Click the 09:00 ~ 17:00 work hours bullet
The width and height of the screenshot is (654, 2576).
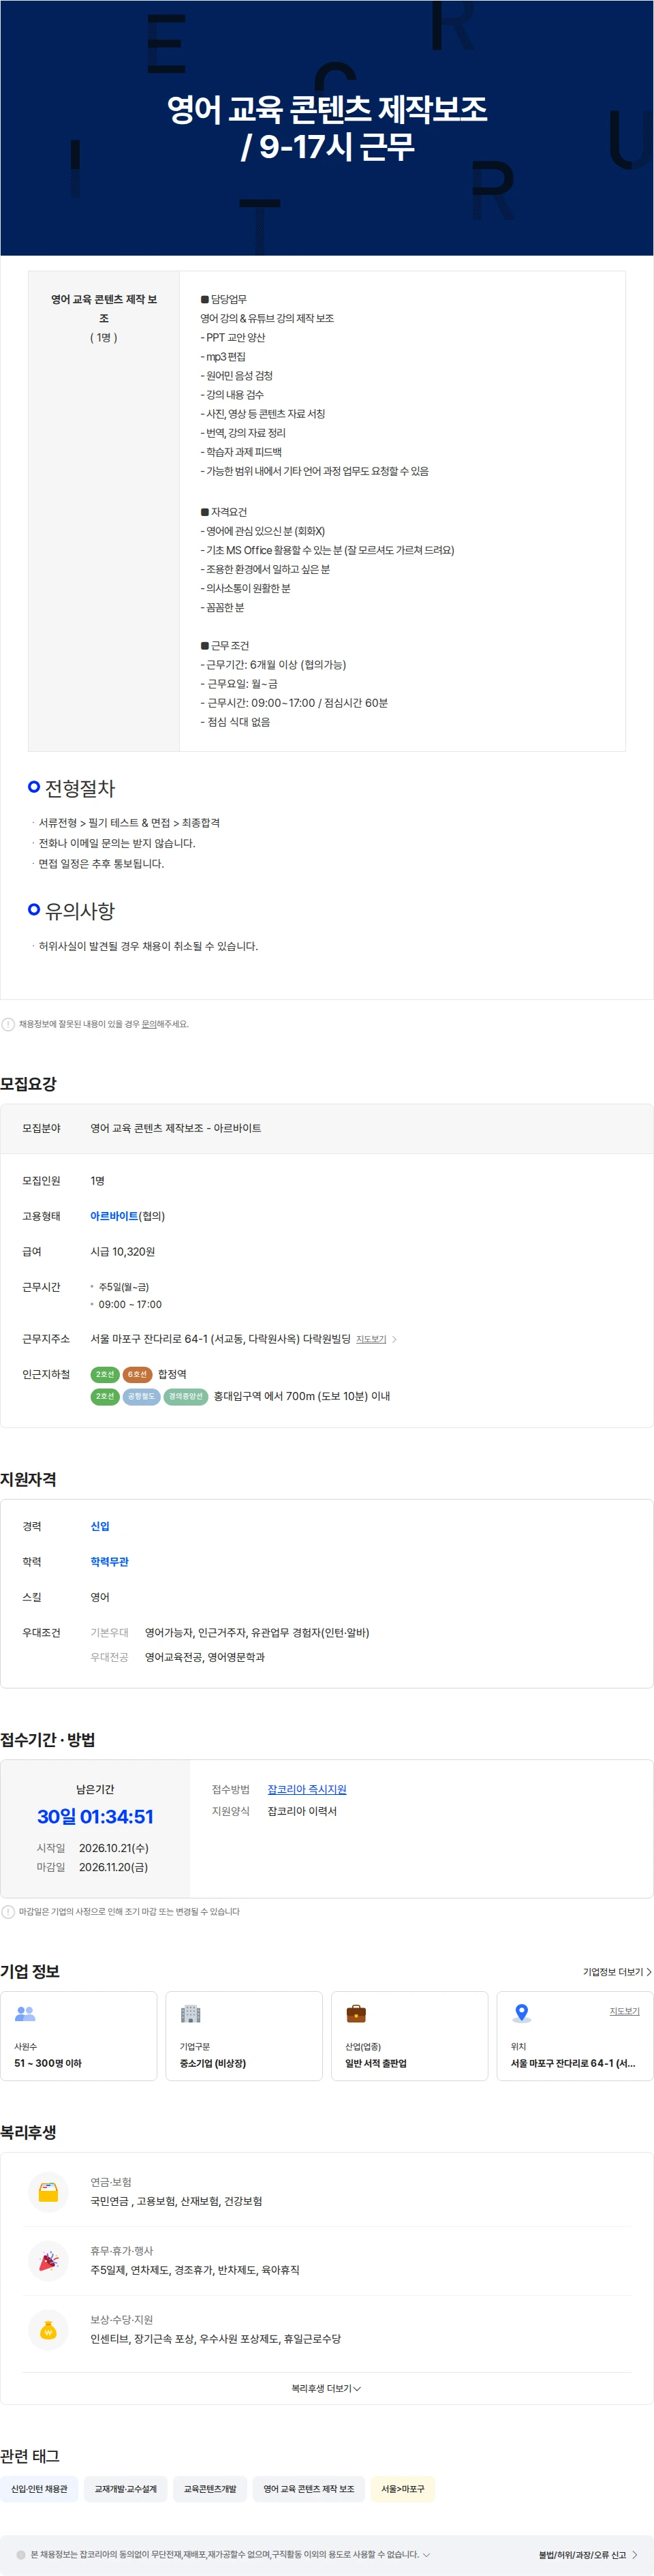point(130,1304)
